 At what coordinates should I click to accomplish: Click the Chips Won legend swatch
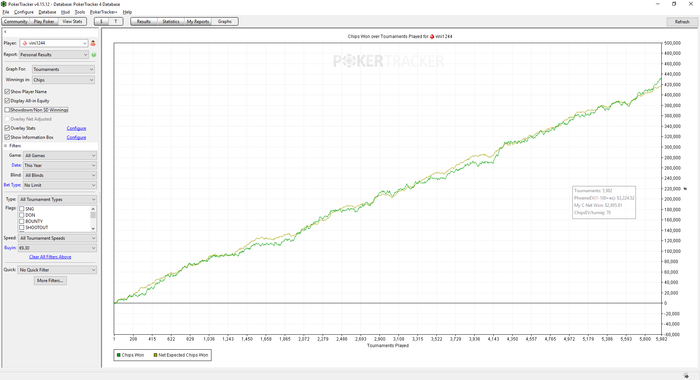pos(119,355)
